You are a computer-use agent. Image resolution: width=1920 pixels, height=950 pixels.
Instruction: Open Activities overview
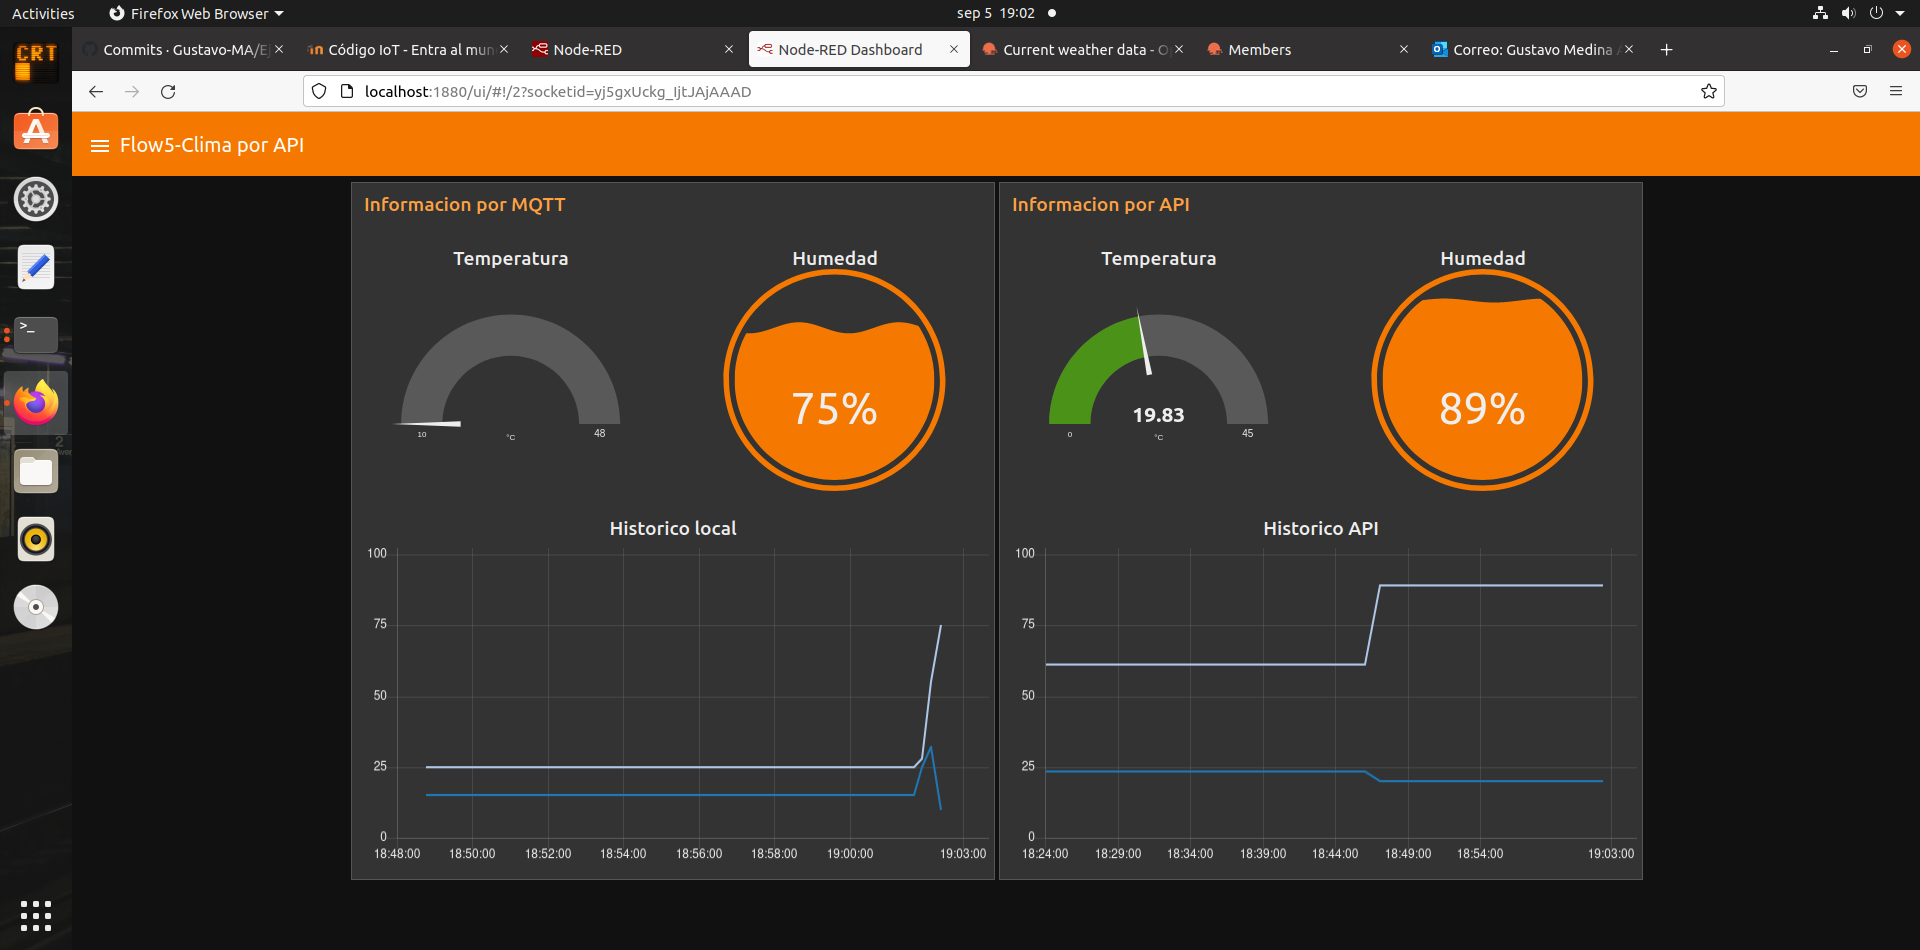(43, 13)
